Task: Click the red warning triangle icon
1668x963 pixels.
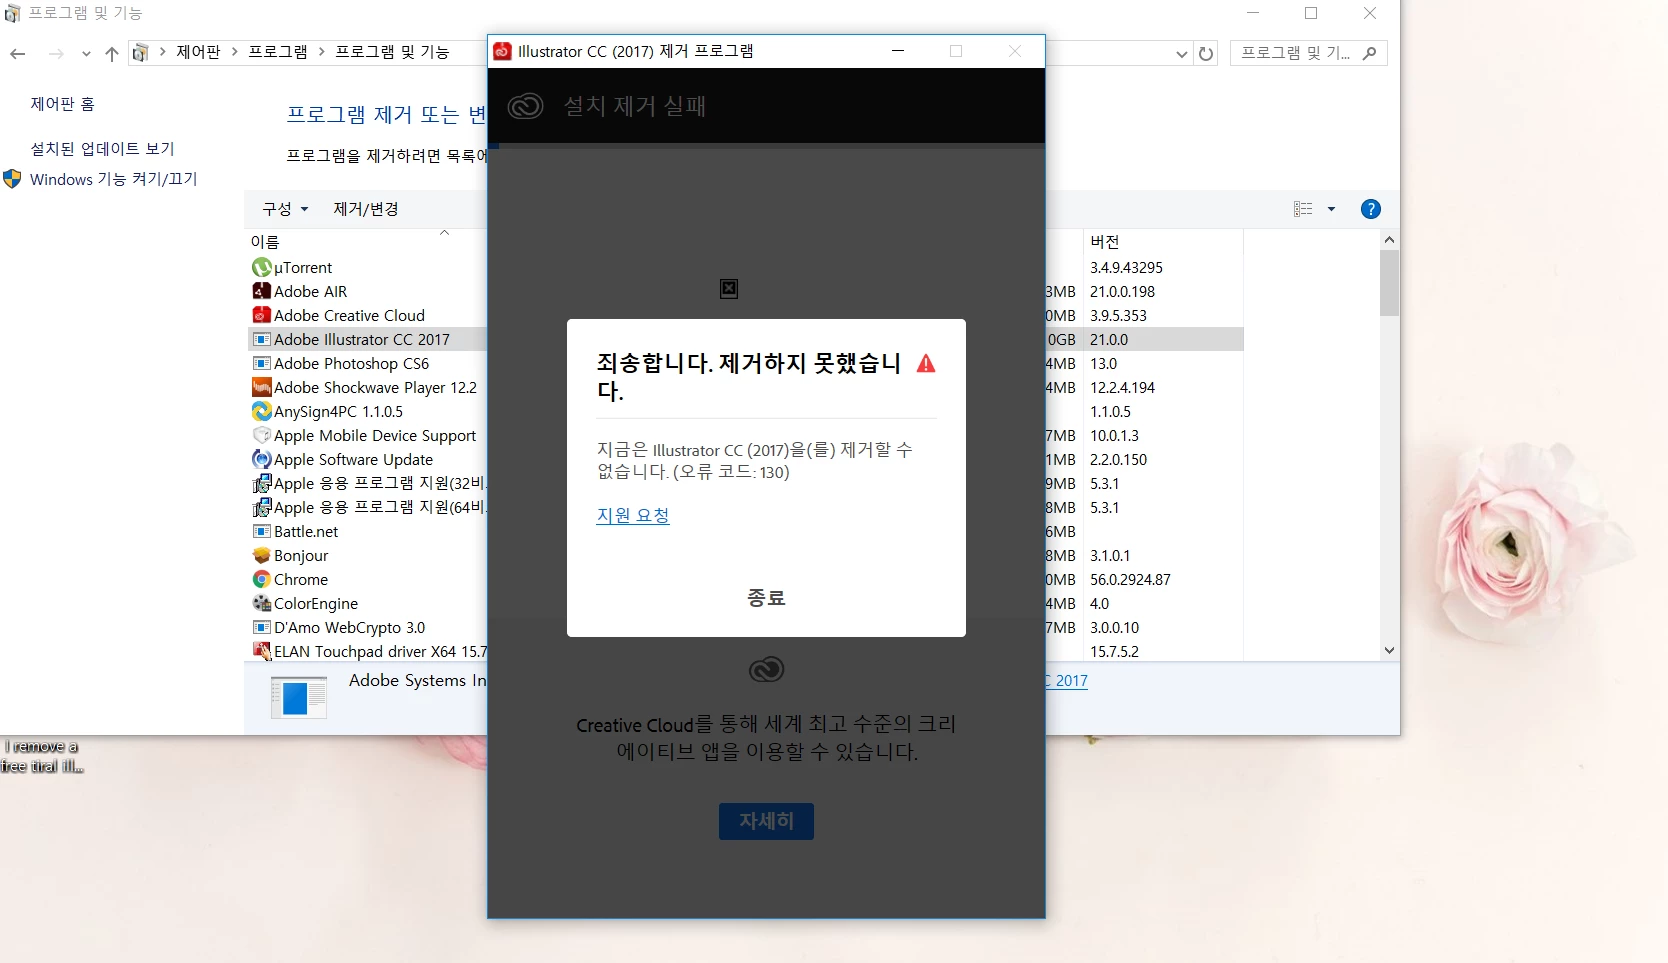Action: point(926,363)
